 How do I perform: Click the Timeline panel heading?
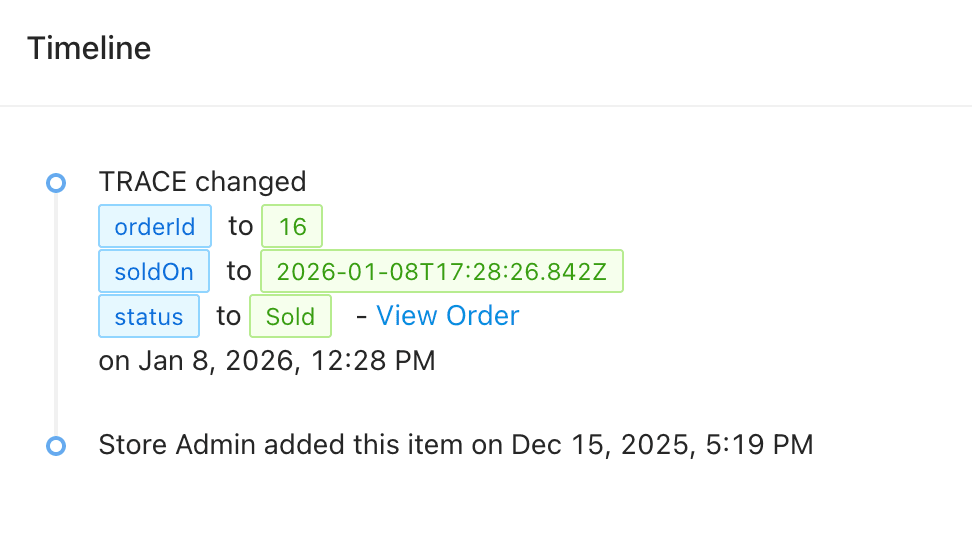click(89, 48)
